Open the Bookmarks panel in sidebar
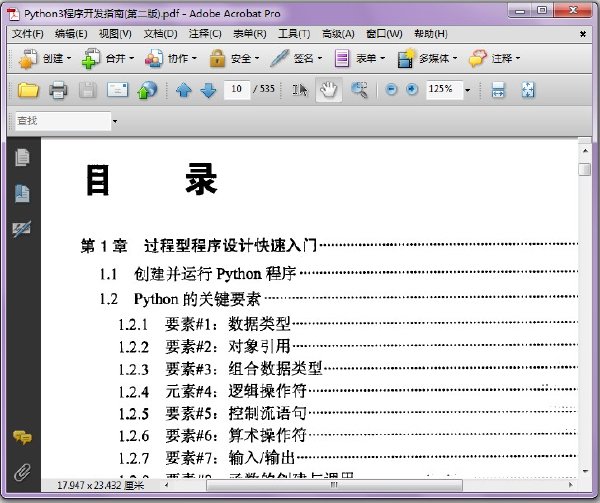The image size is (600, 503). coord(22,194)
